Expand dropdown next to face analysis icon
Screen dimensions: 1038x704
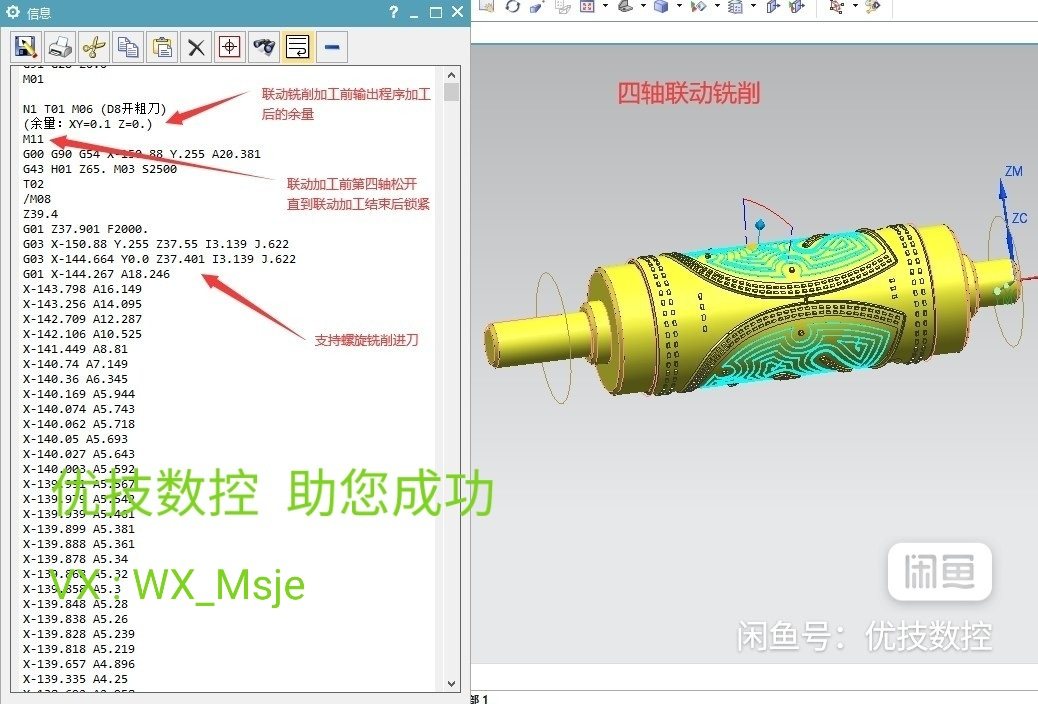point(717,6)
